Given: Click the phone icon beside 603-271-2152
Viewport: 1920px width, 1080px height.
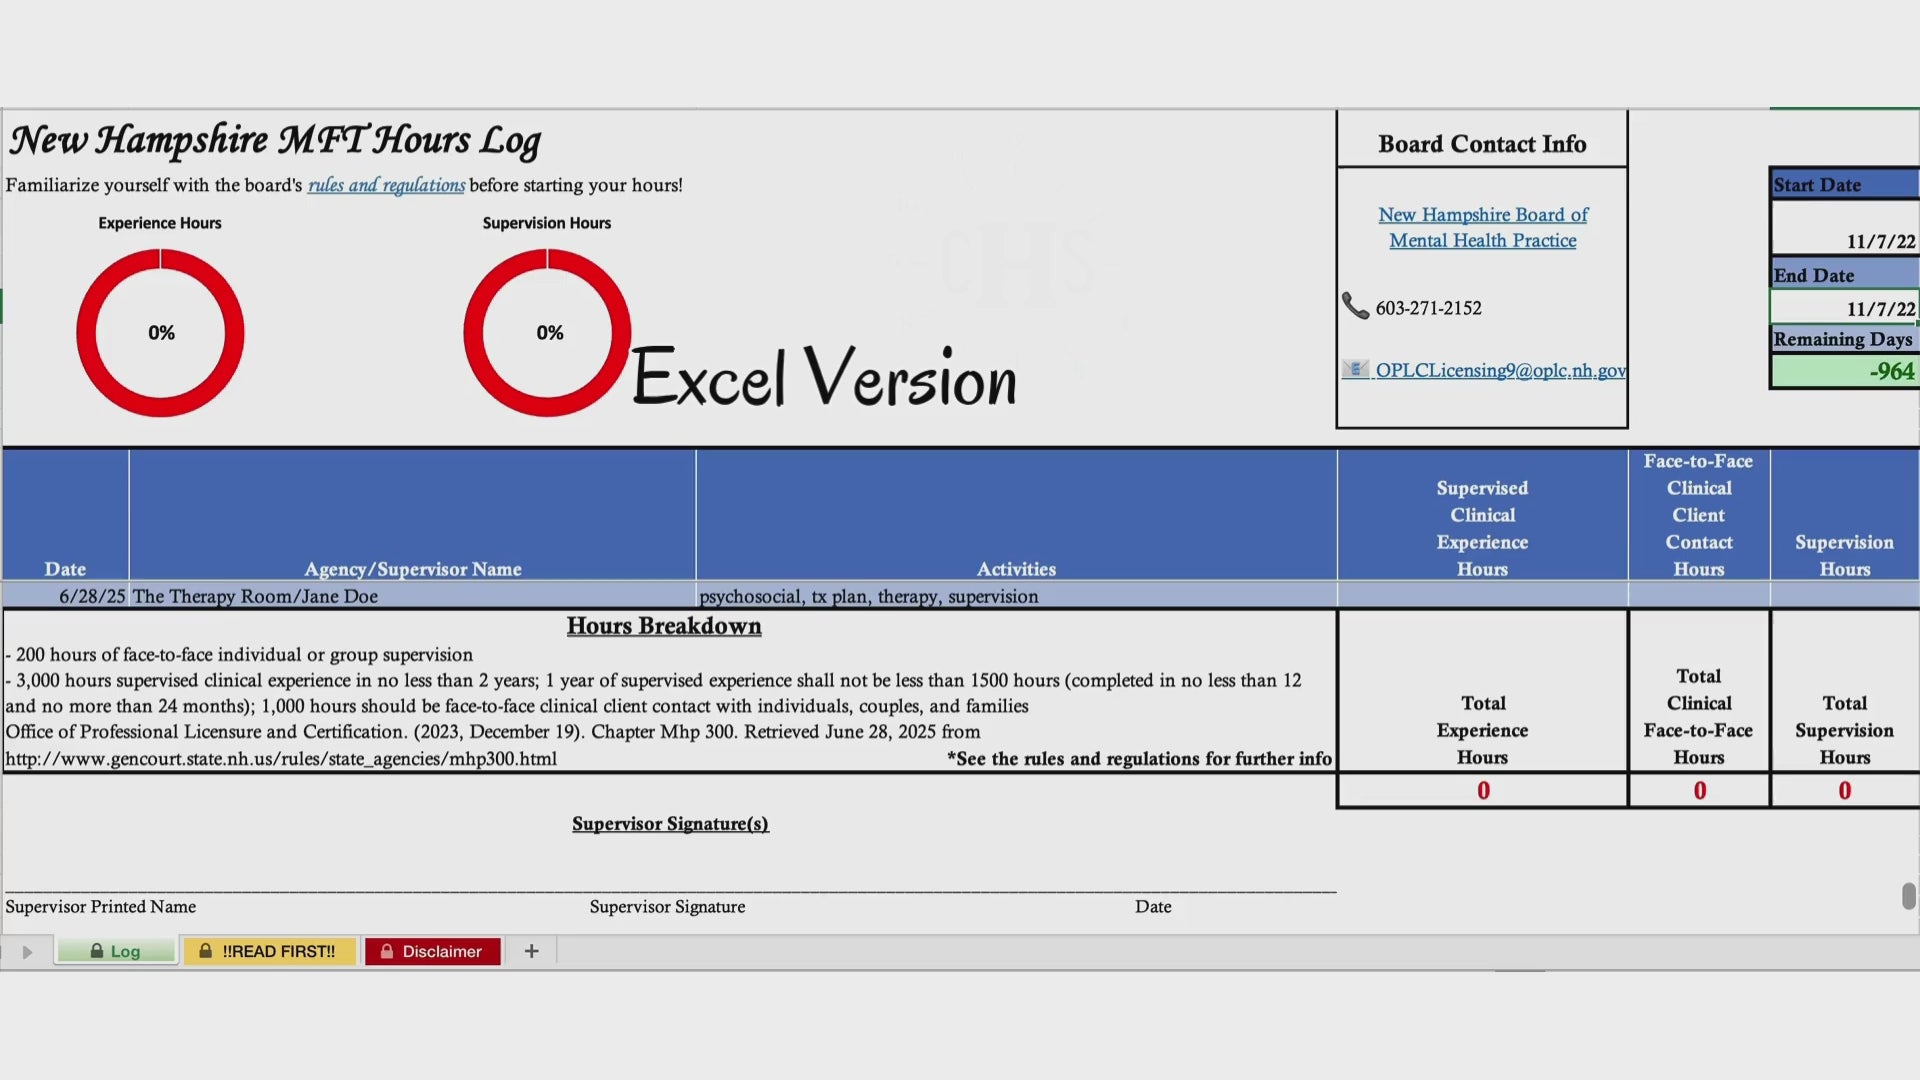Looking at the screenshot, I should pyautogui.click(x=1355, y=306).
